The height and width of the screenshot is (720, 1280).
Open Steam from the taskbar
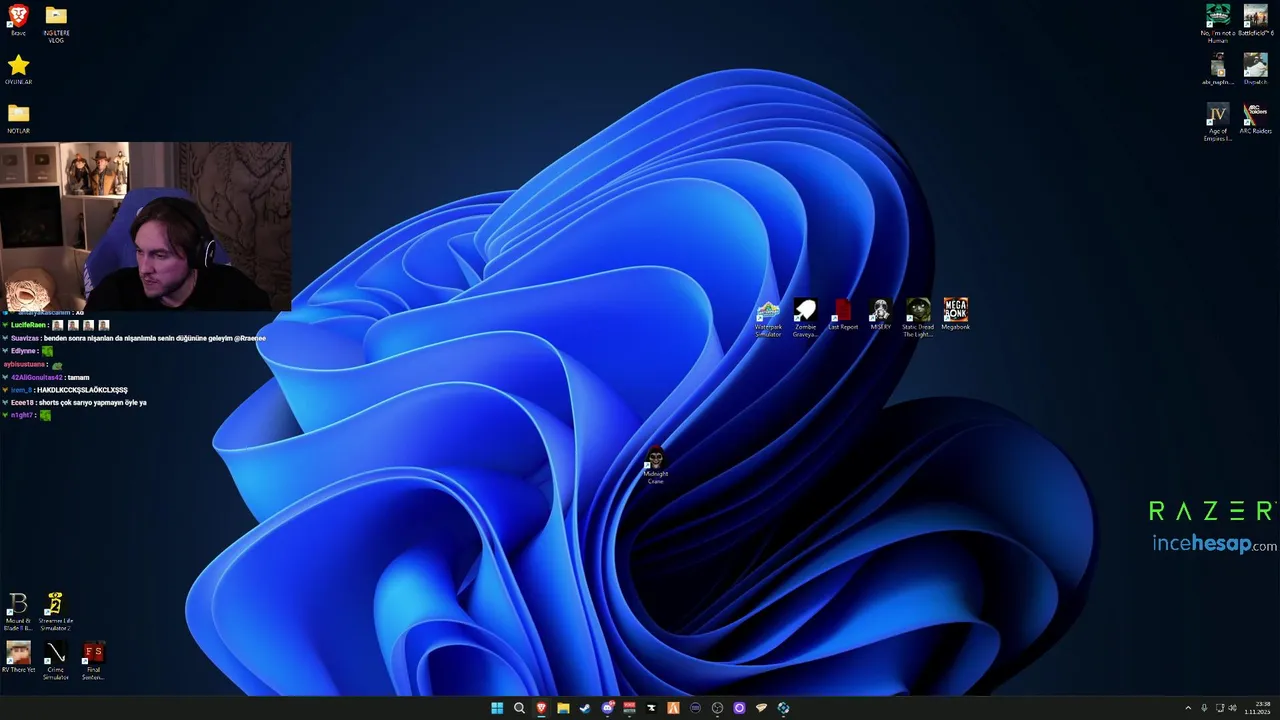click(x=585, y=708)
